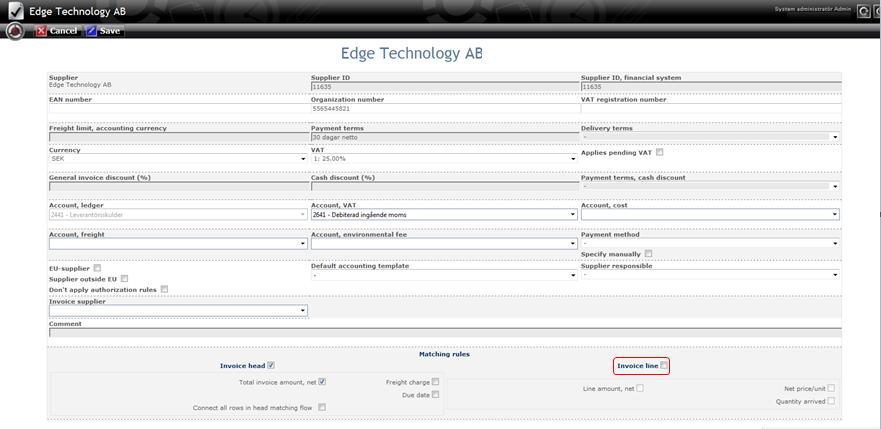The width and height of the screenshot is (881, 429).
Task: Check Connect all rows in head matching flow
Action: (x=322, y=408)
